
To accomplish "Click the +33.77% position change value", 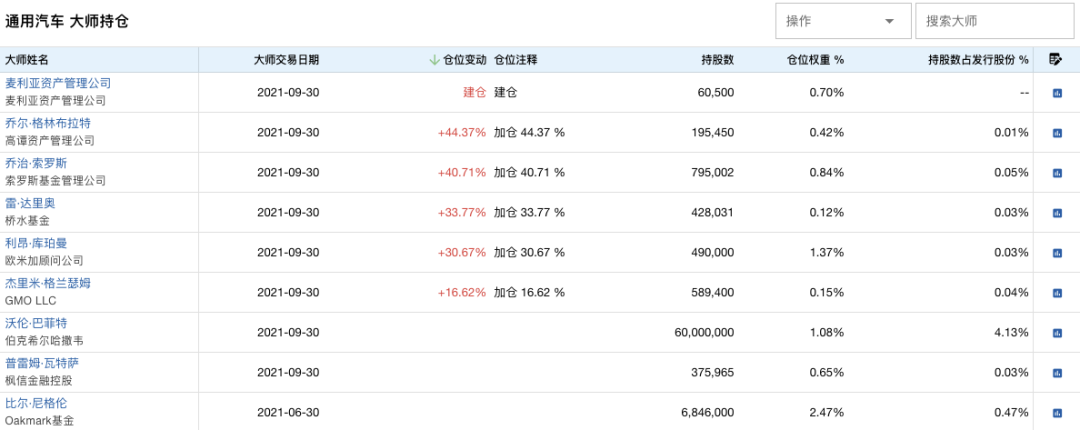I will 462,213.
